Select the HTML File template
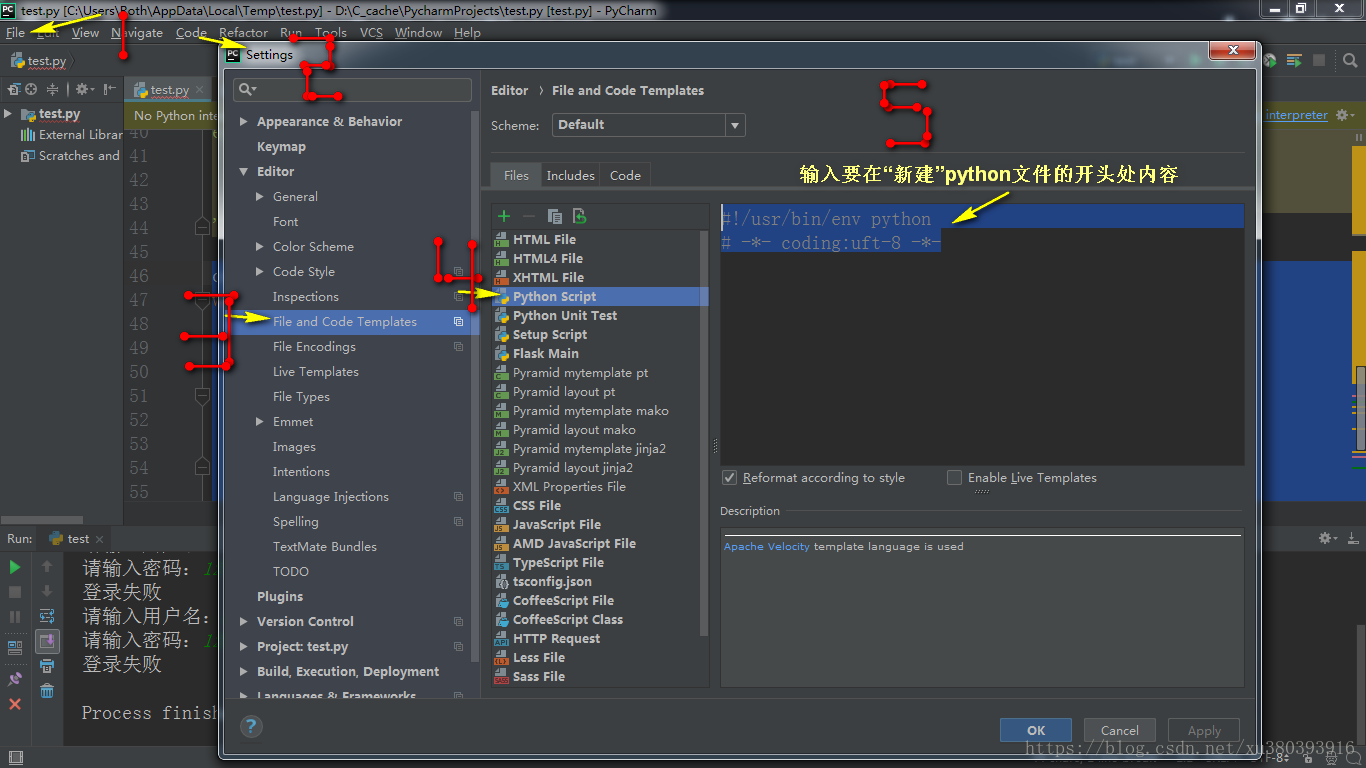 (544, 239)
